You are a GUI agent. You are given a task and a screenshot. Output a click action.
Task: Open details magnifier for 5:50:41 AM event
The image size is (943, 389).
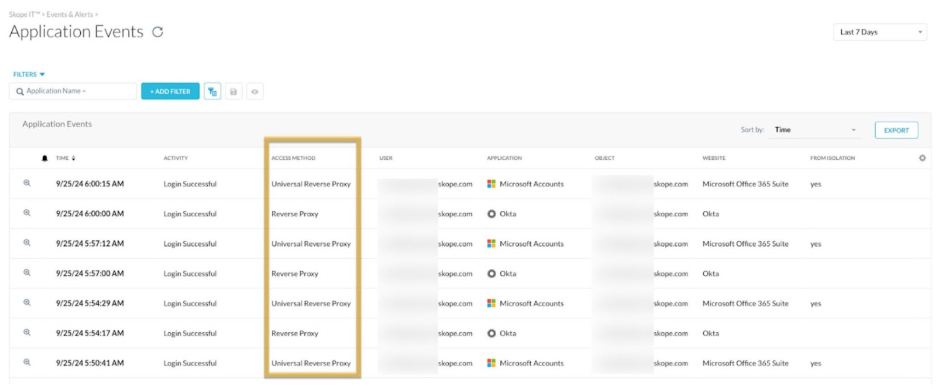point(26,363)
